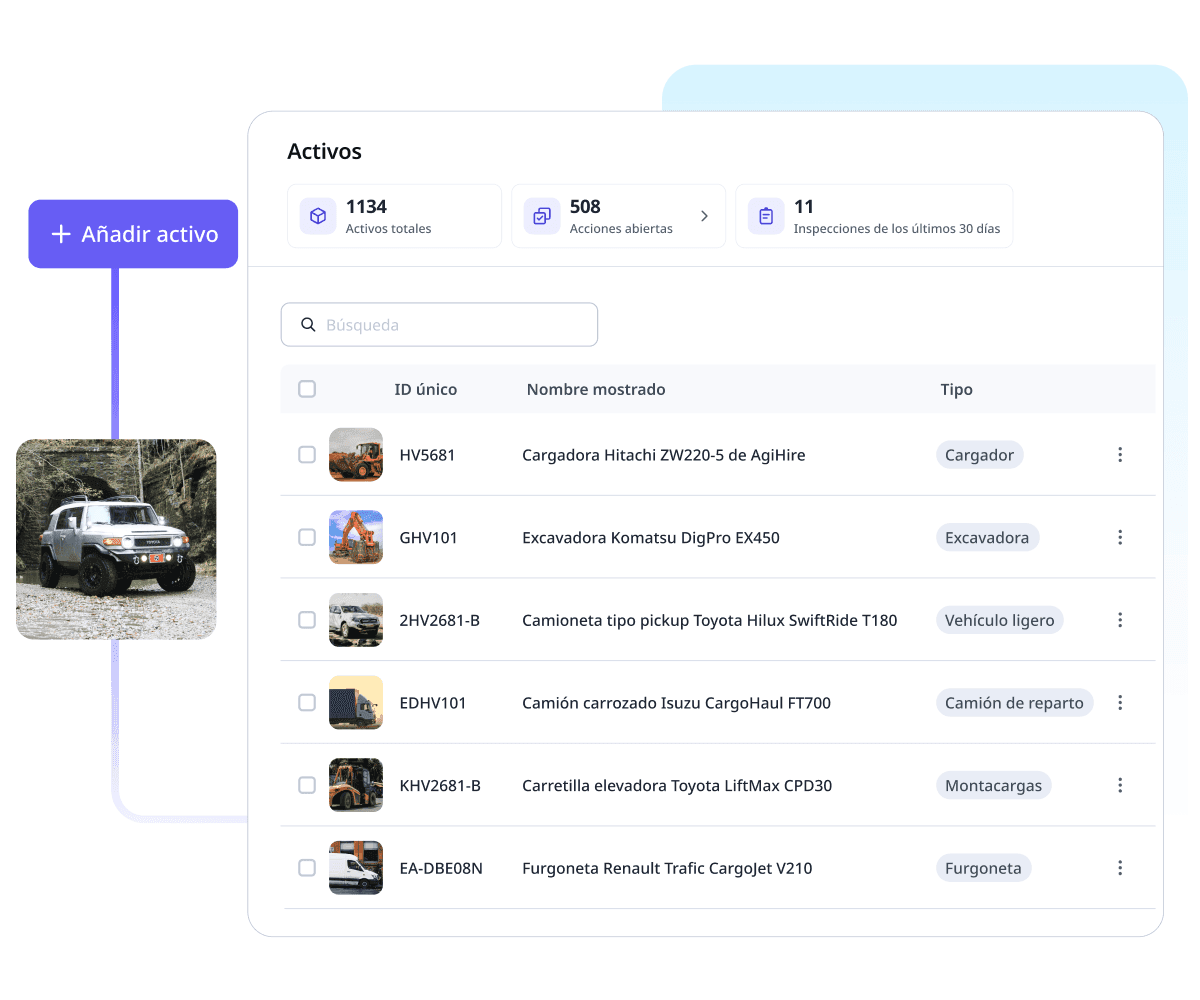Open options menu for Camión carrozado Isuzu row

click(1120, 703)
